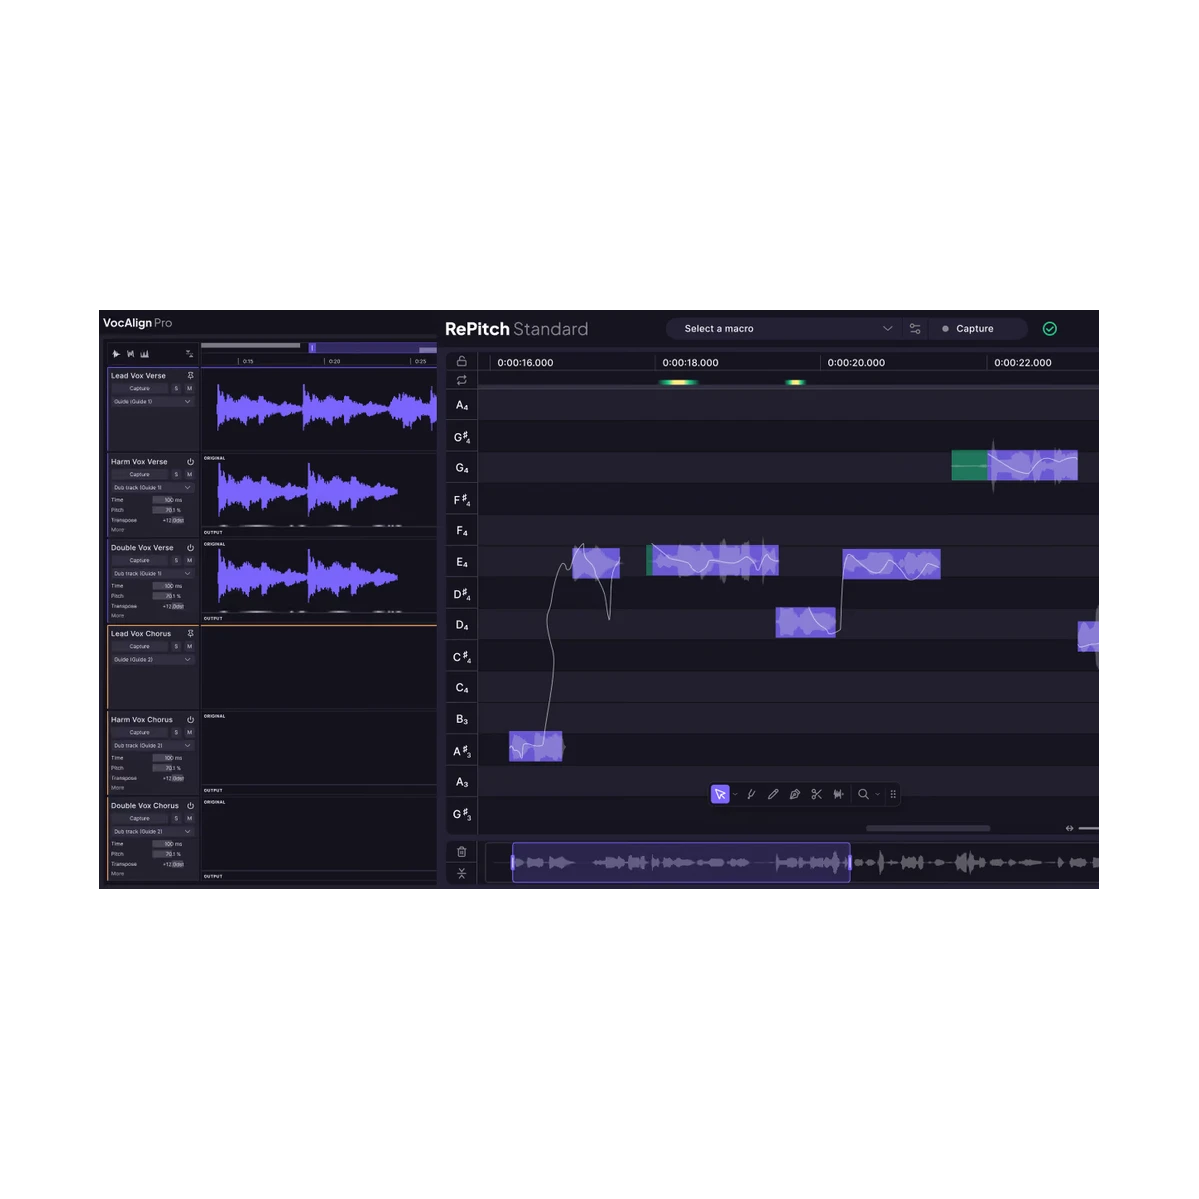The height and width of the screenshot is (1199, 1199).
Task: Click the waveform view icon in VocAlign toolbar
Action: coord(116,354)
